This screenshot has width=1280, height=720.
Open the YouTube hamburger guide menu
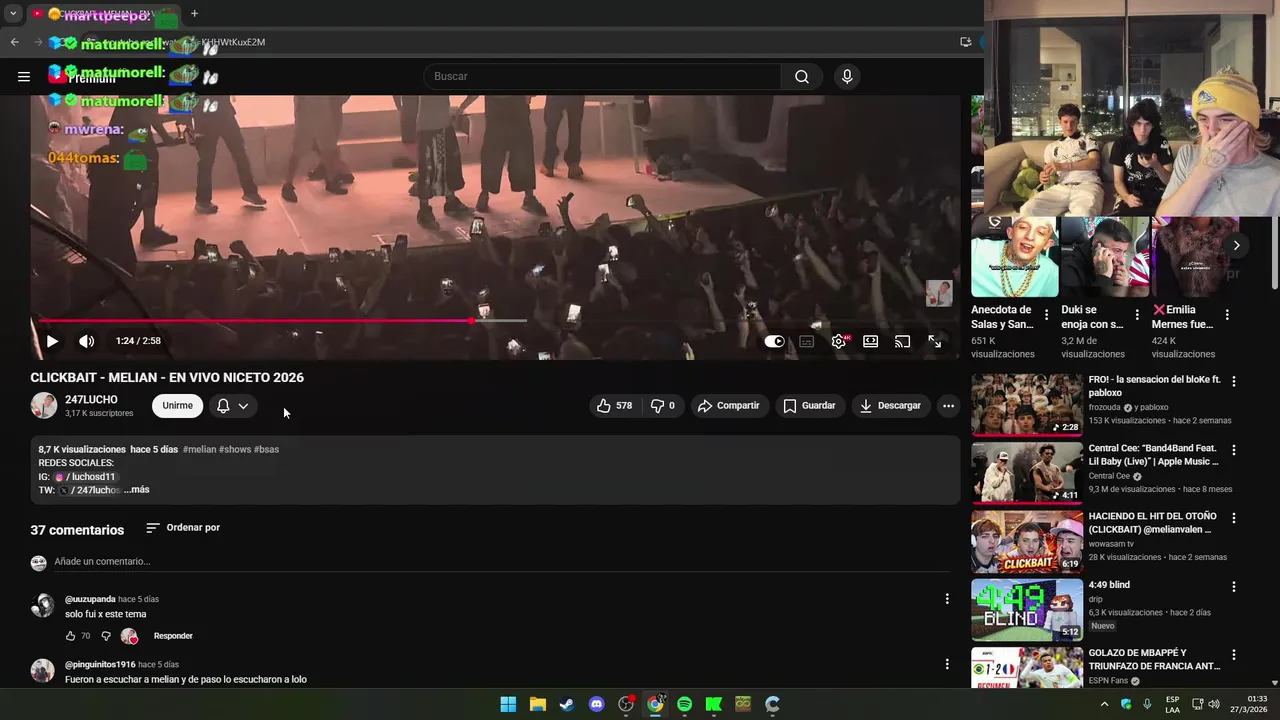24,76
